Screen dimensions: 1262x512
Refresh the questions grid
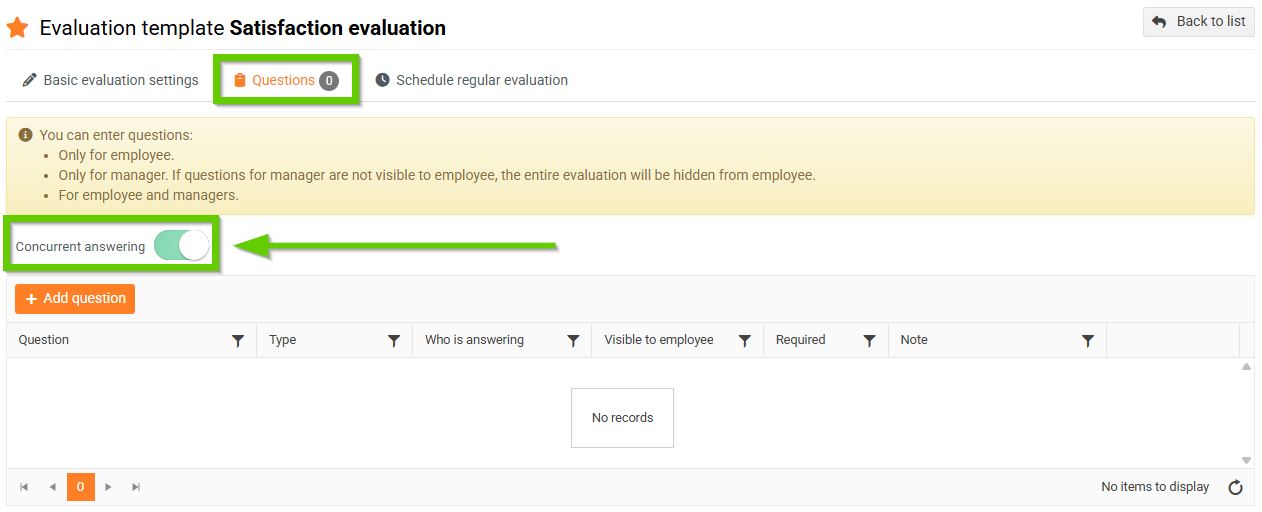point(1235,488)
